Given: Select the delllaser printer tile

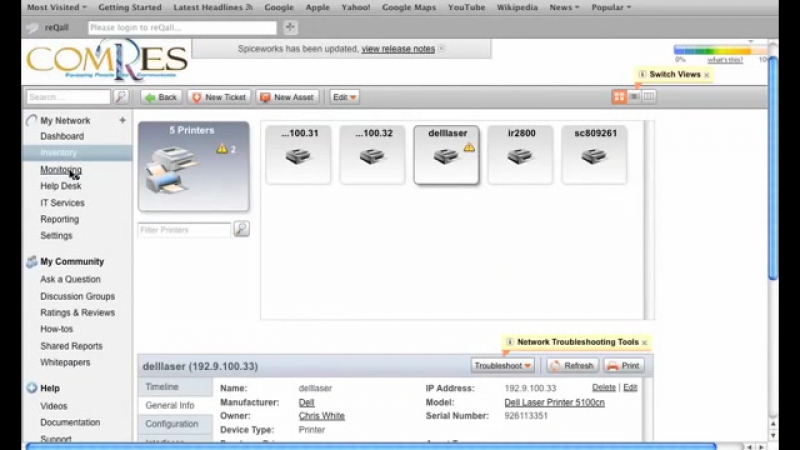Looking at the screenshot, I should click(446, 155).
